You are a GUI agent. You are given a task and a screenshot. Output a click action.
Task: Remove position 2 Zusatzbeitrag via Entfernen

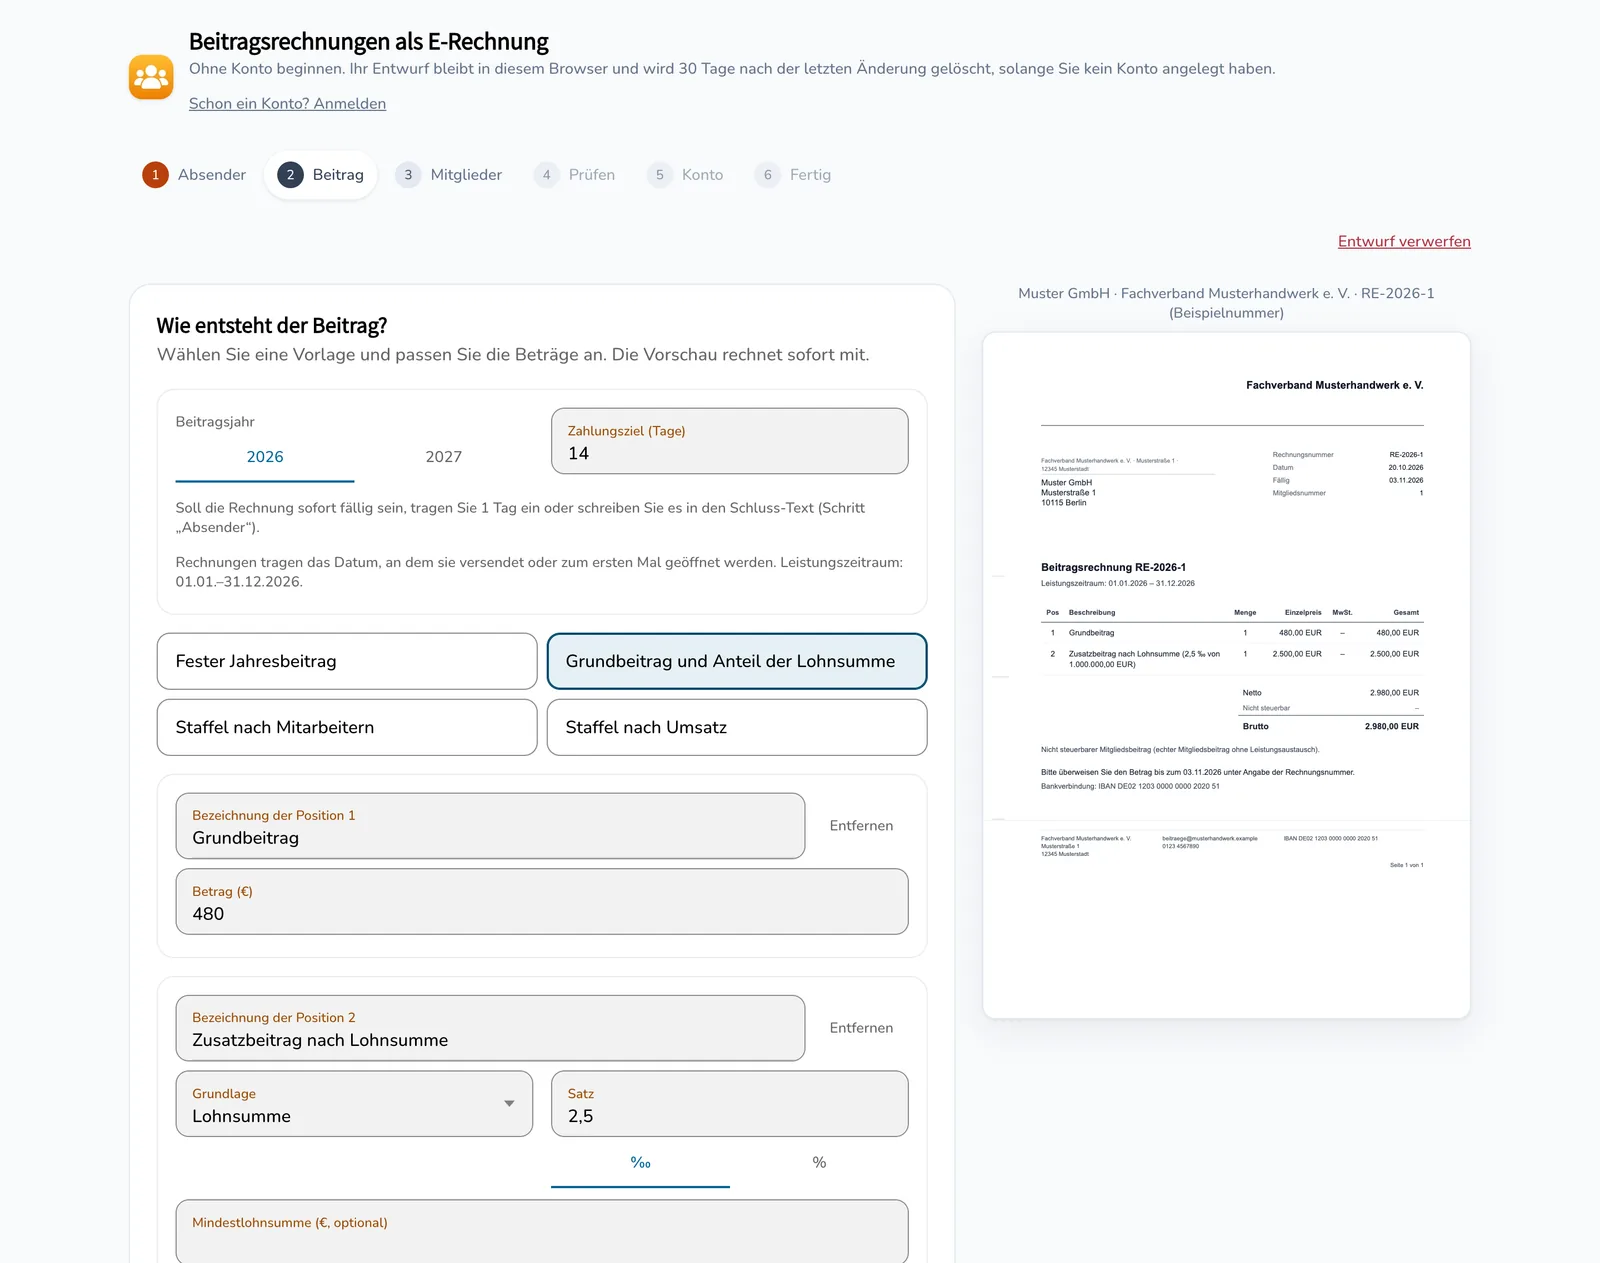coord(861,1028)
